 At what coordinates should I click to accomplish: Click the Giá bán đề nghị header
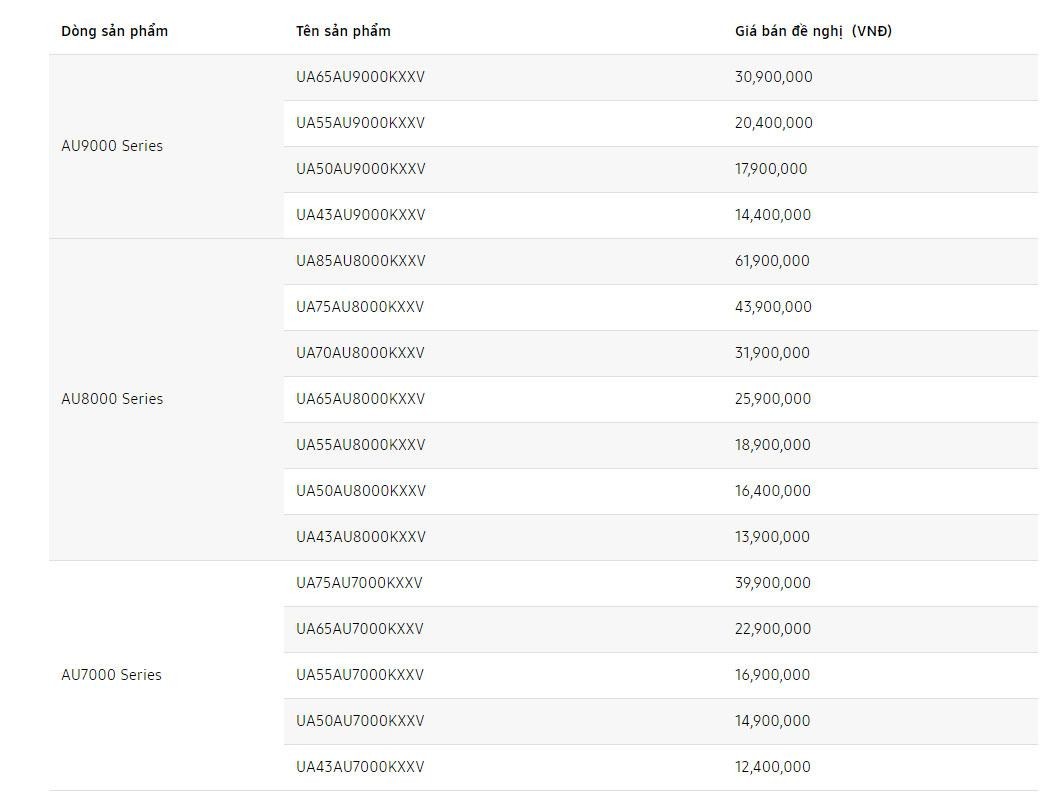pyautogui.click(x=813, y=31)
